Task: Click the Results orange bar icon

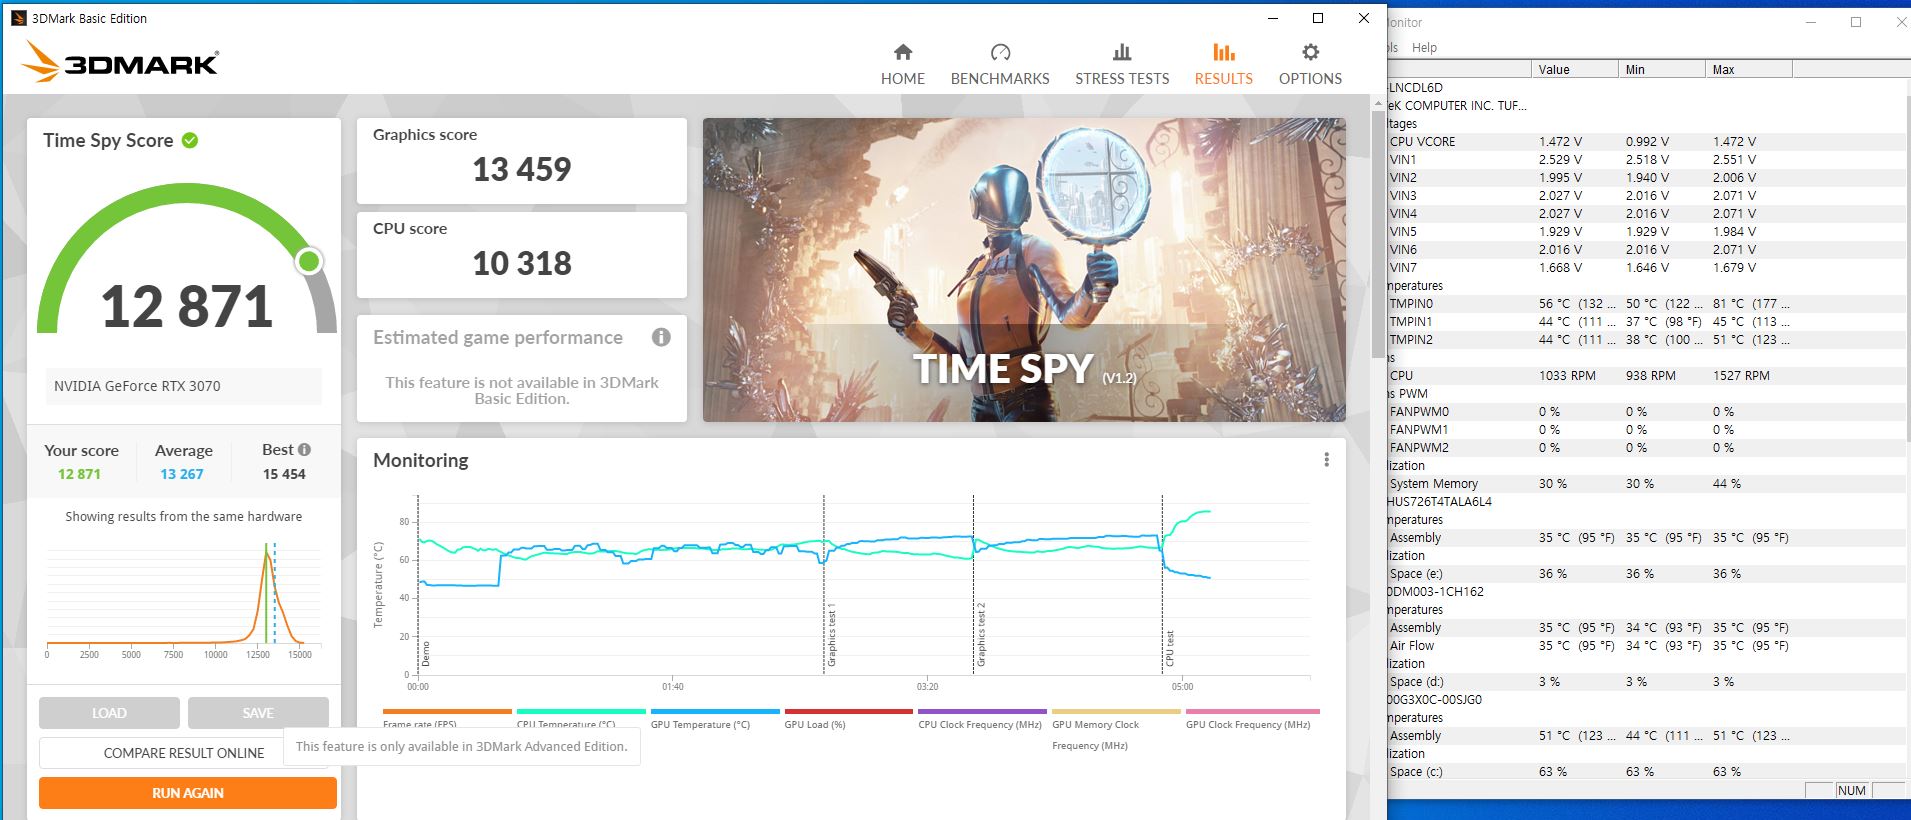Action: point(1223,52)
